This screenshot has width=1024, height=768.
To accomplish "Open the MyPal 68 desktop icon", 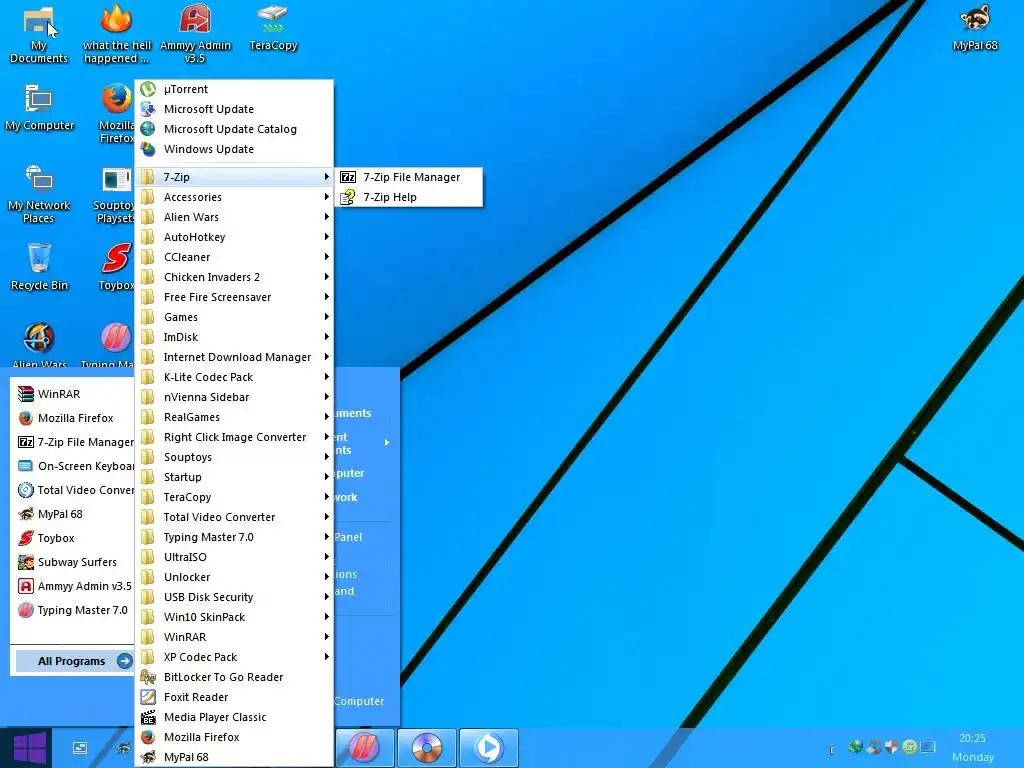I will tap(975, 28).
